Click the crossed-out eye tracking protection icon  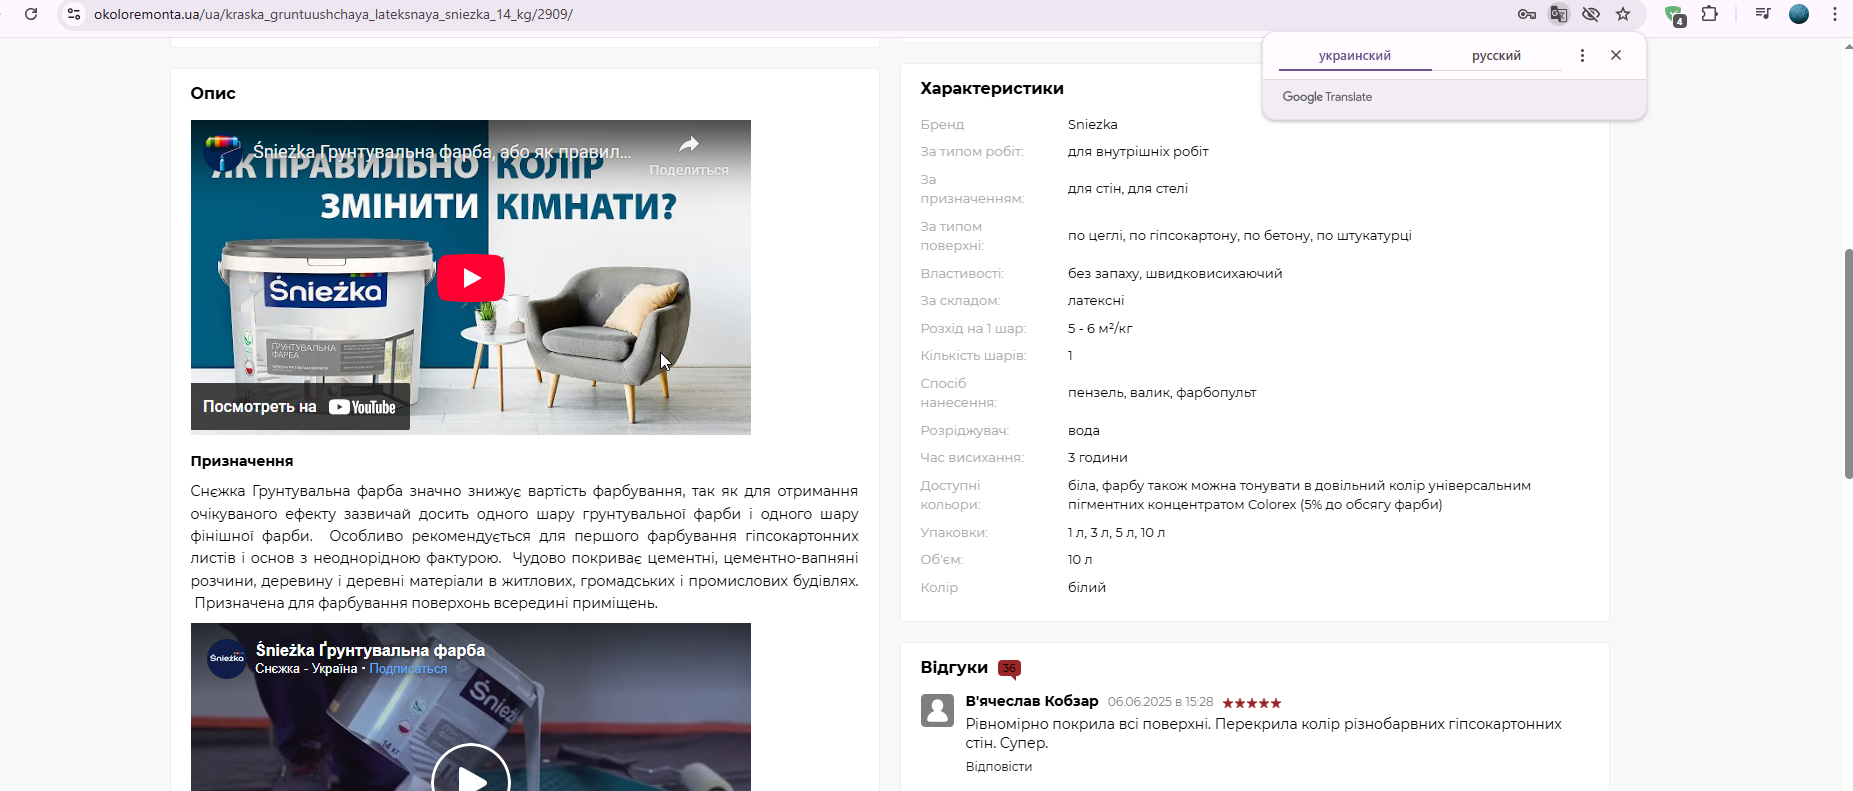(1591, 14)
